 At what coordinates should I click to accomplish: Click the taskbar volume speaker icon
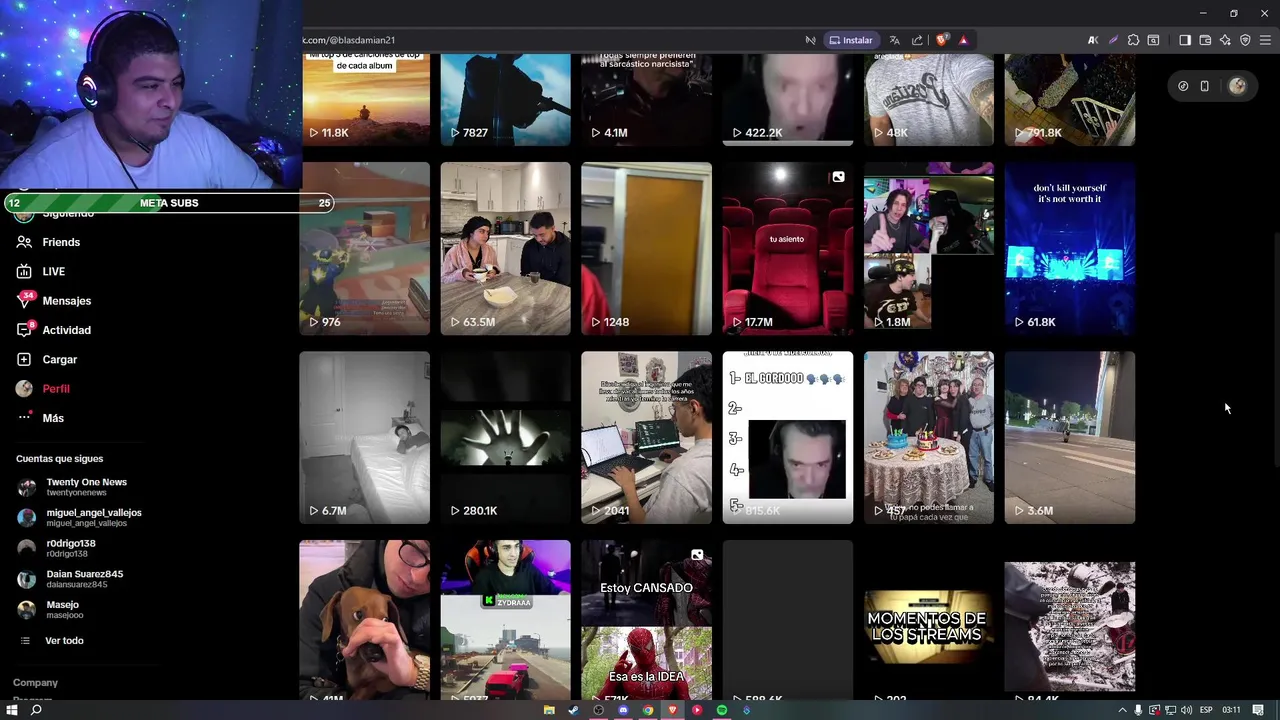(1187, 710)
